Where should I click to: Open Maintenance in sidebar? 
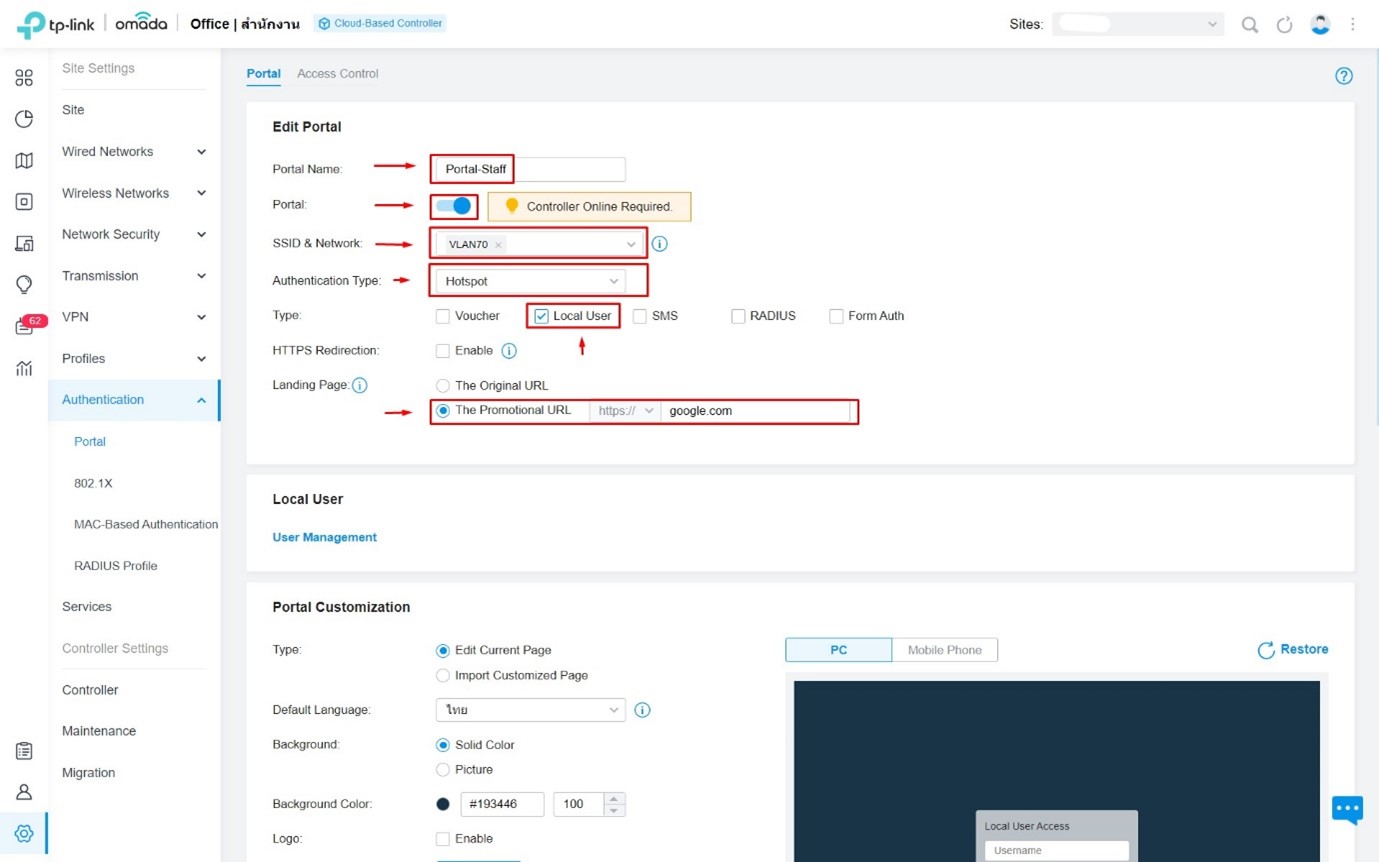click(99, 731)
